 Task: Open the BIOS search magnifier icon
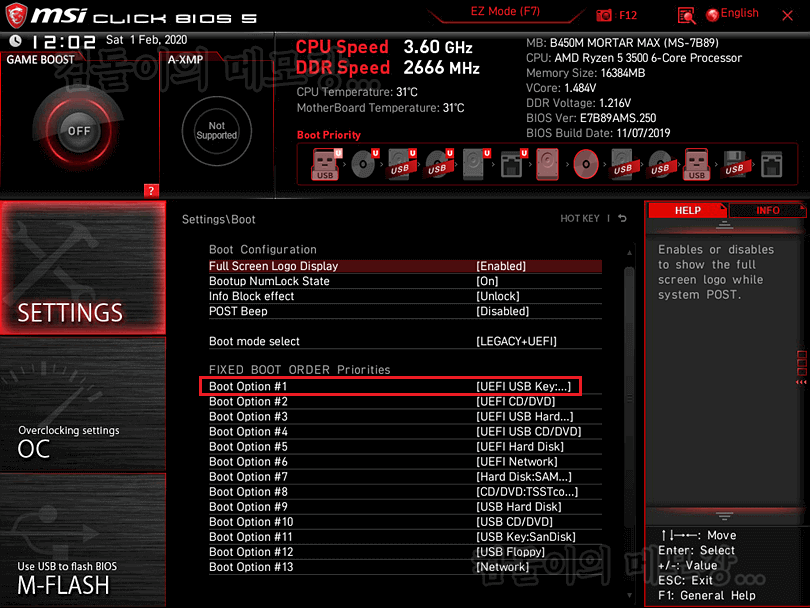pos(686,15)
